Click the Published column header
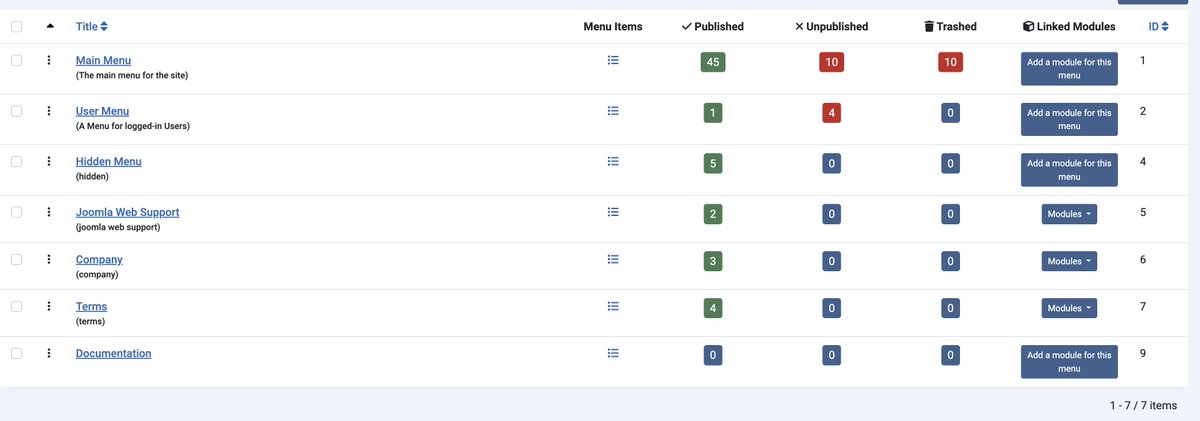Viewport: 1200px width, 421px height. click(713, 27)
